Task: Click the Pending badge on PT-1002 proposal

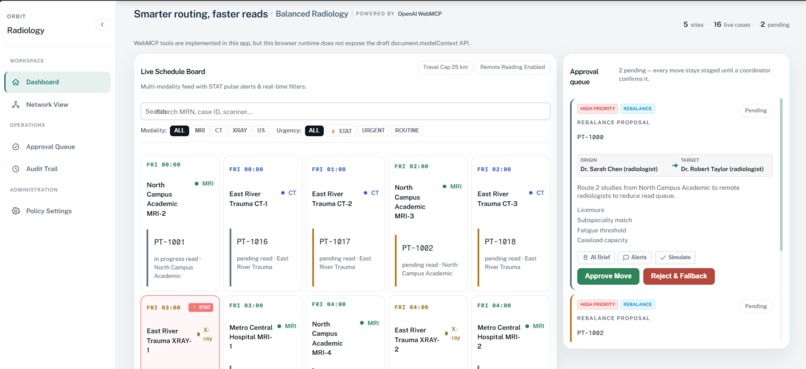Action: pyautogui.click(x=756, y=306)
